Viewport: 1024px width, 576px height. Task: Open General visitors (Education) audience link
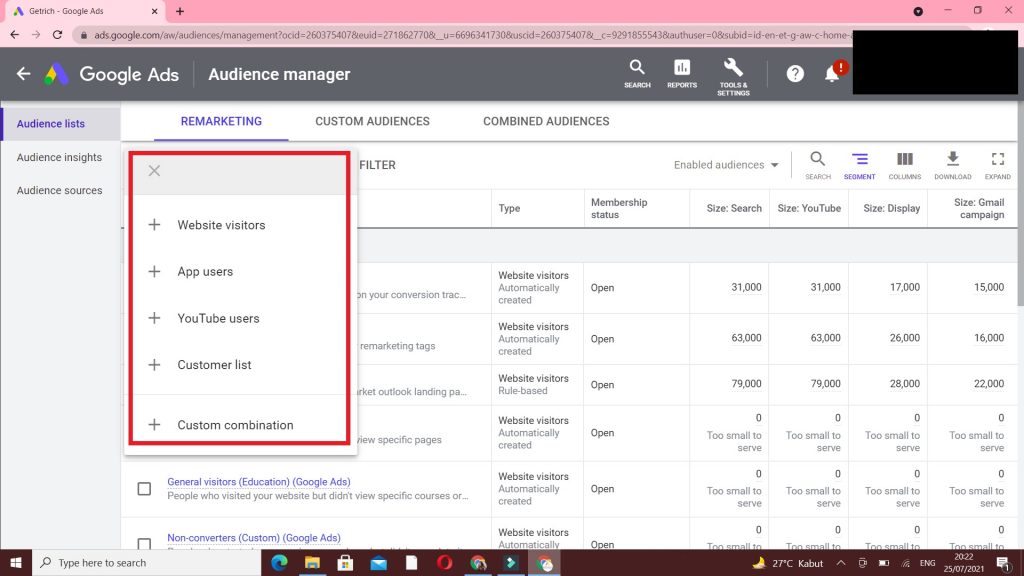point(258,482)
